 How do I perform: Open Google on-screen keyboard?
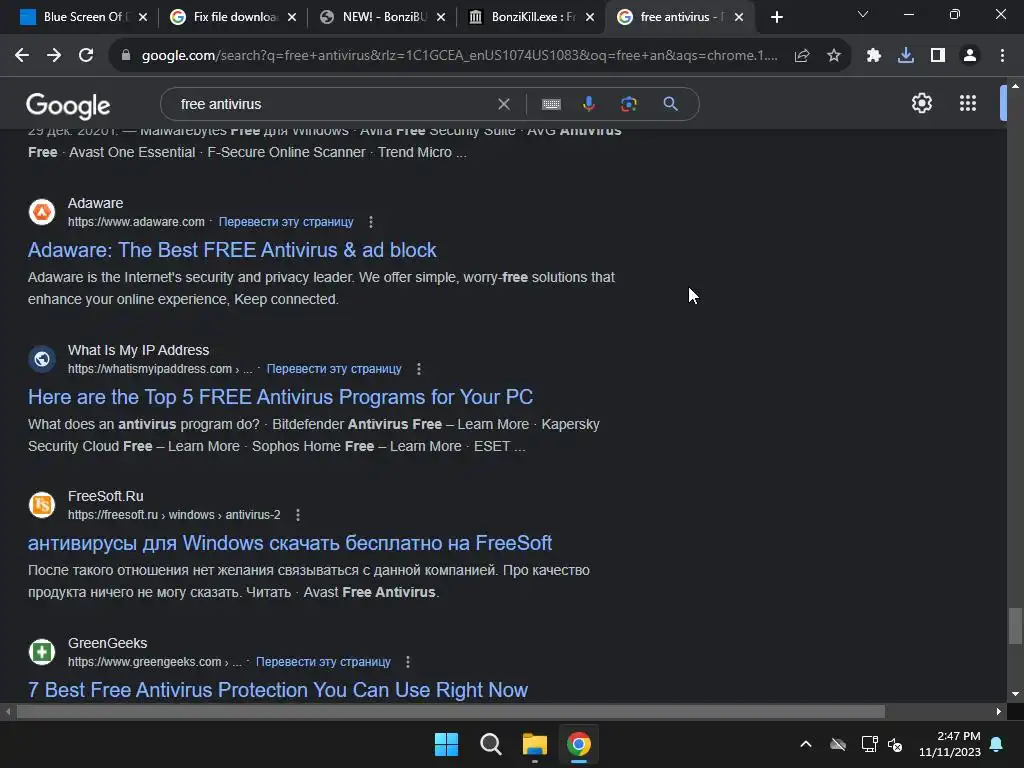pos(551,104)
